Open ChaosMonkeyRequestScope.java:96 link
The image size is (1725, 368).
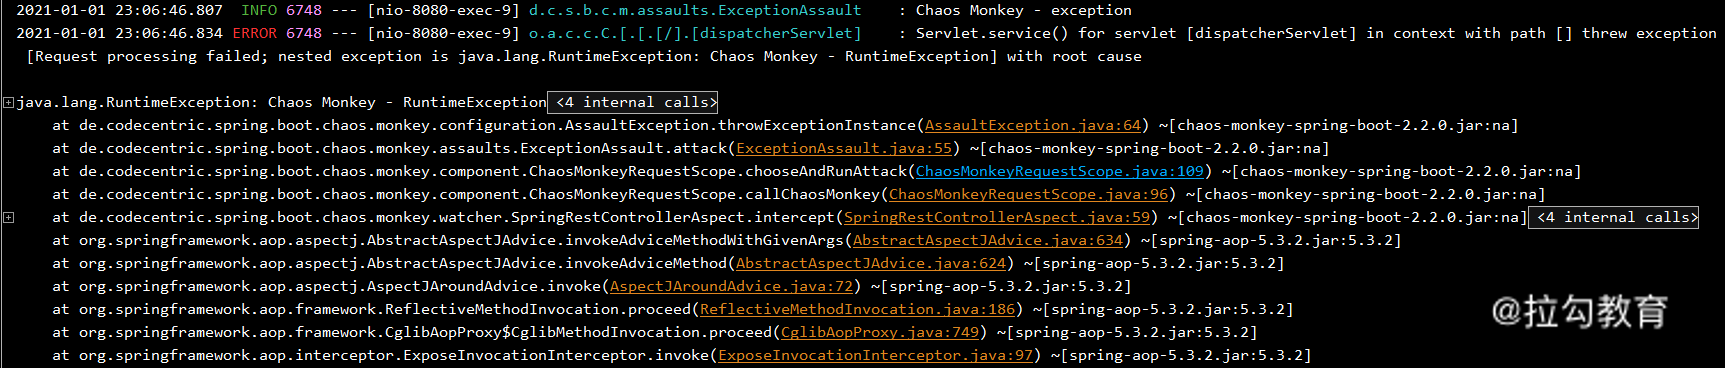[x=1029, y=194]
